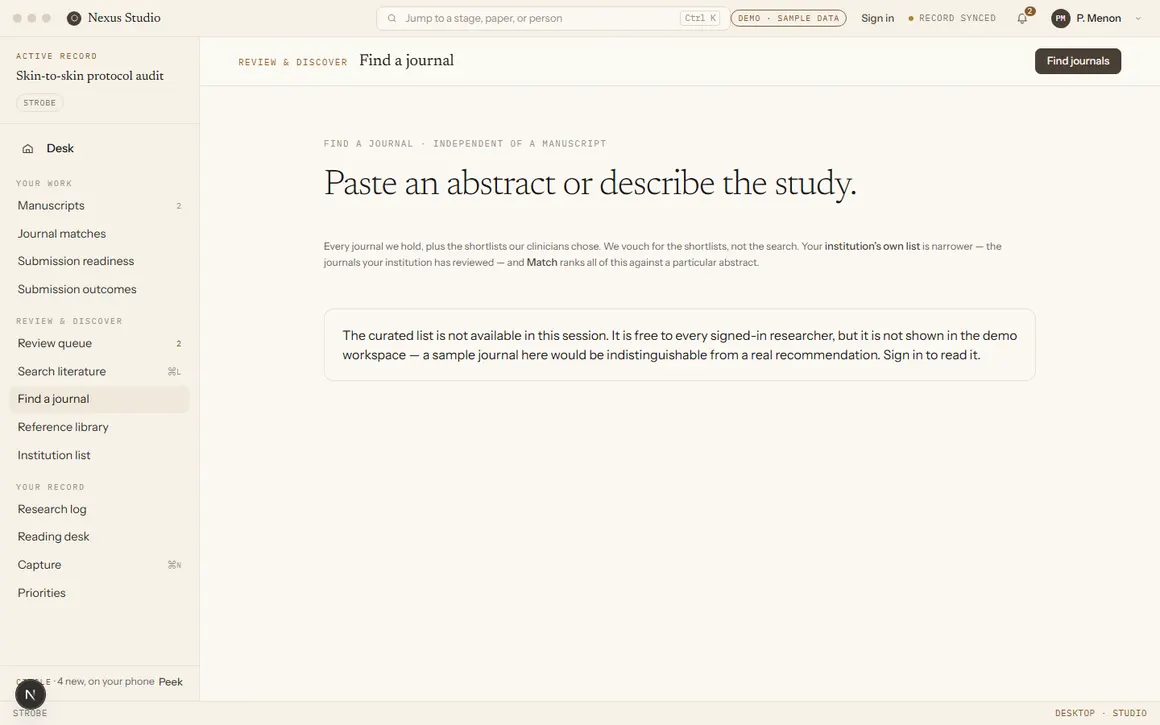Viewport: 1160px width, 725px height.
Task: Open the Reading desk
Action: pos(99,537)
